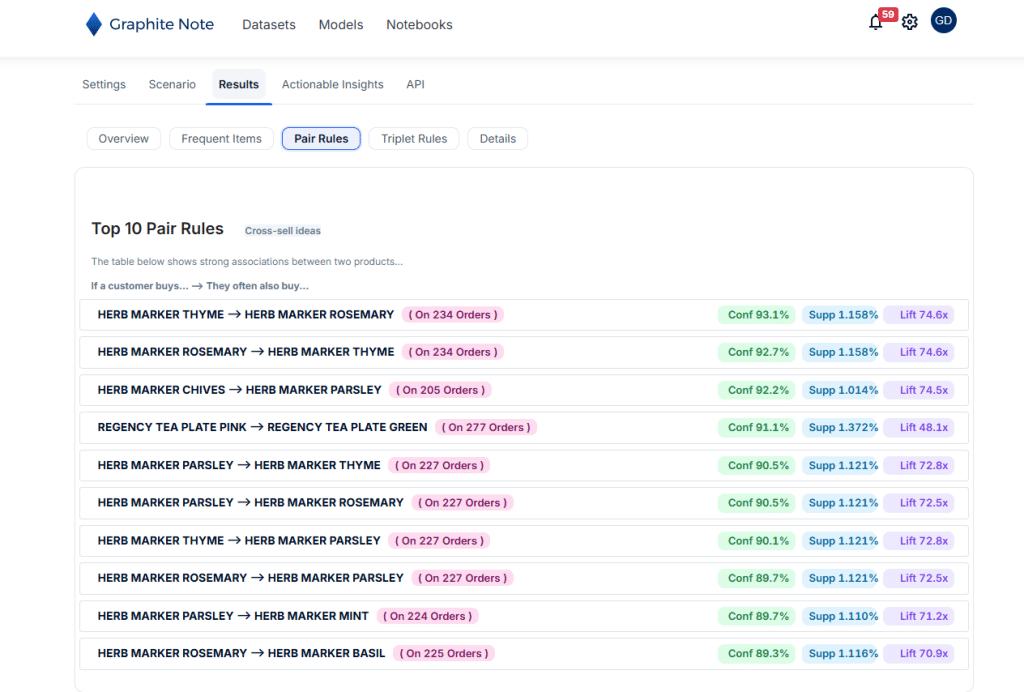Image resolution: width=1024 pixels, height=692 pixels.
Task: Switch to the Triplet Rules view
Action: pyautogui.click(x=414, y=139)
